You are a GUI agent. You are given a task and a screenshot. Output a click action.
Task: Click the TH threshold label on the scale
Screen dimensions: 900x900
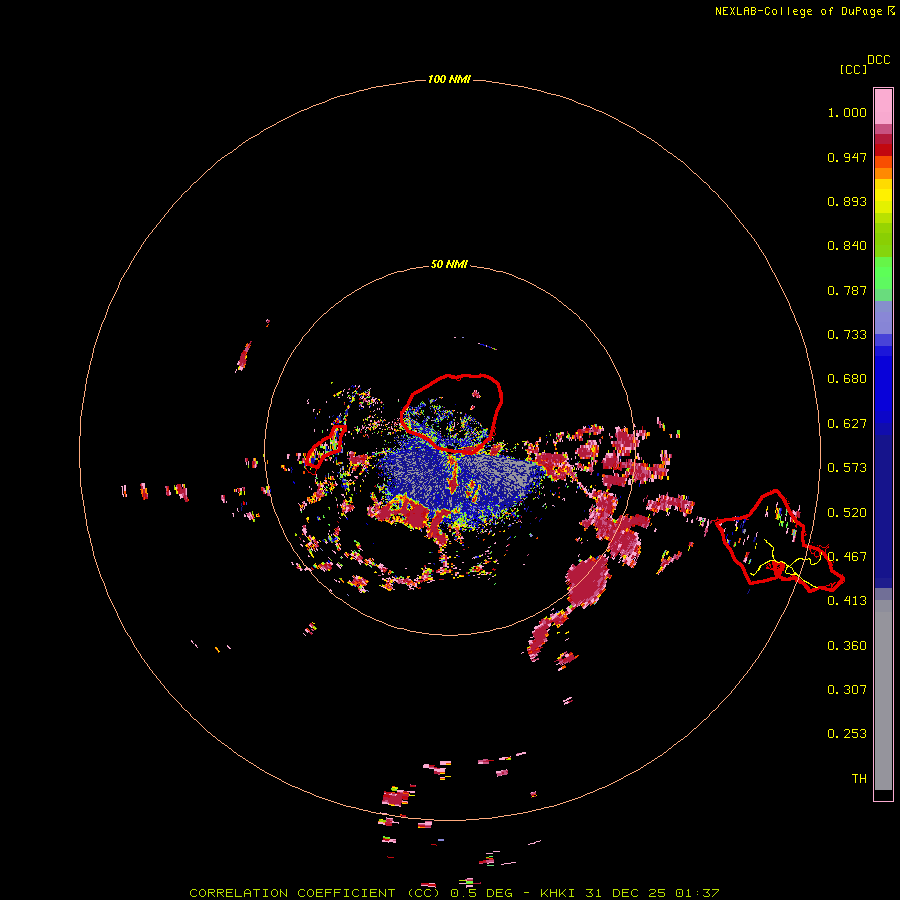click(859, 779)
